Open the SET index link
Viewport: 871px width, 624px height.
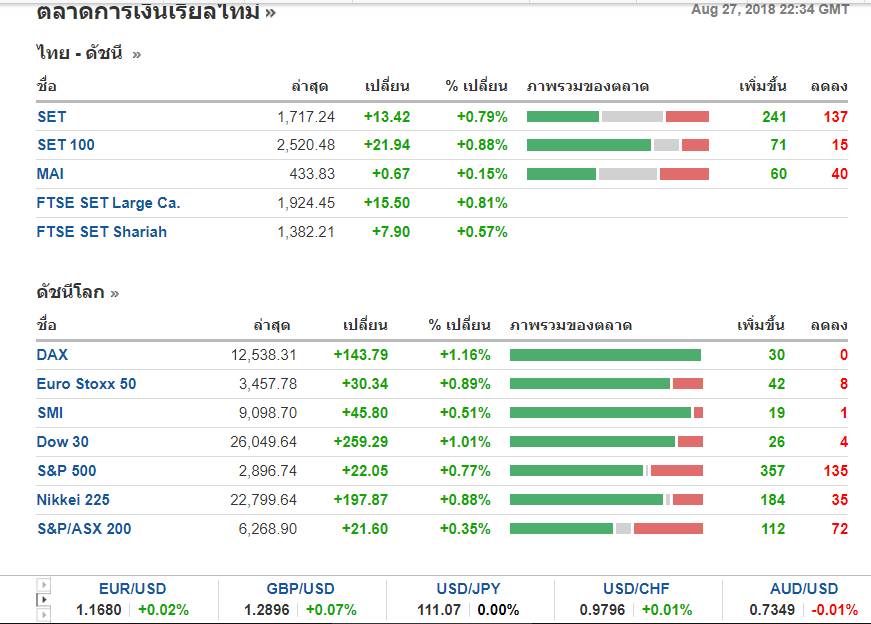point(52,117)
